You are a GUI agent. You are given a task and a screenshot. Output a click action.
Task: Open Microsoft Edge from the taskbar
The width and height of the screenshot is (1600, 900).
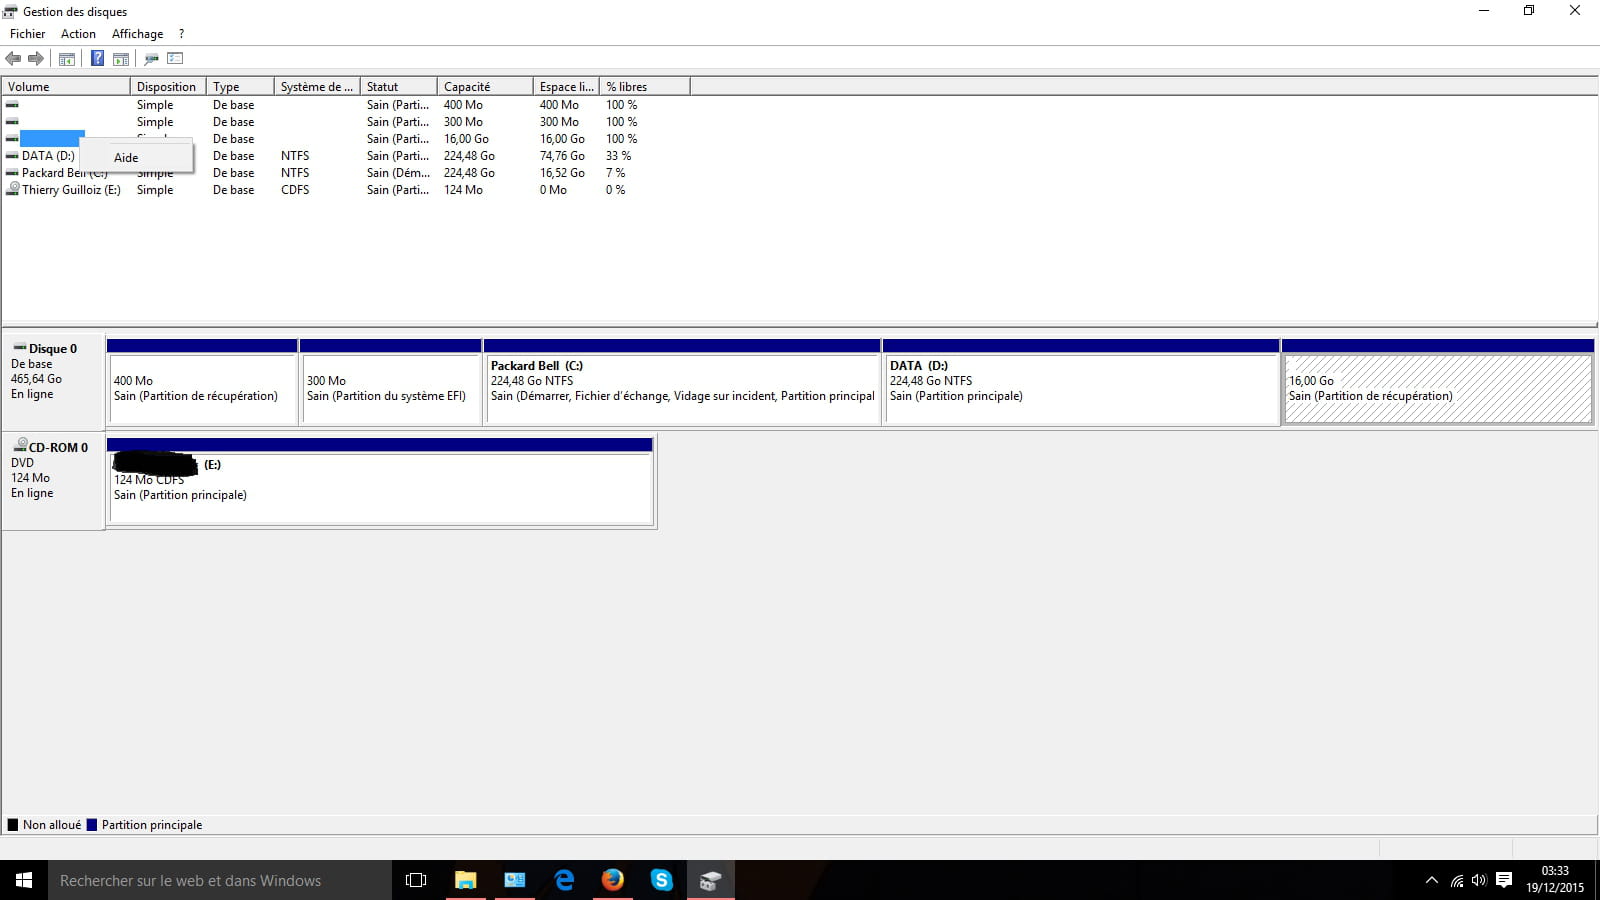coord(564,880)
